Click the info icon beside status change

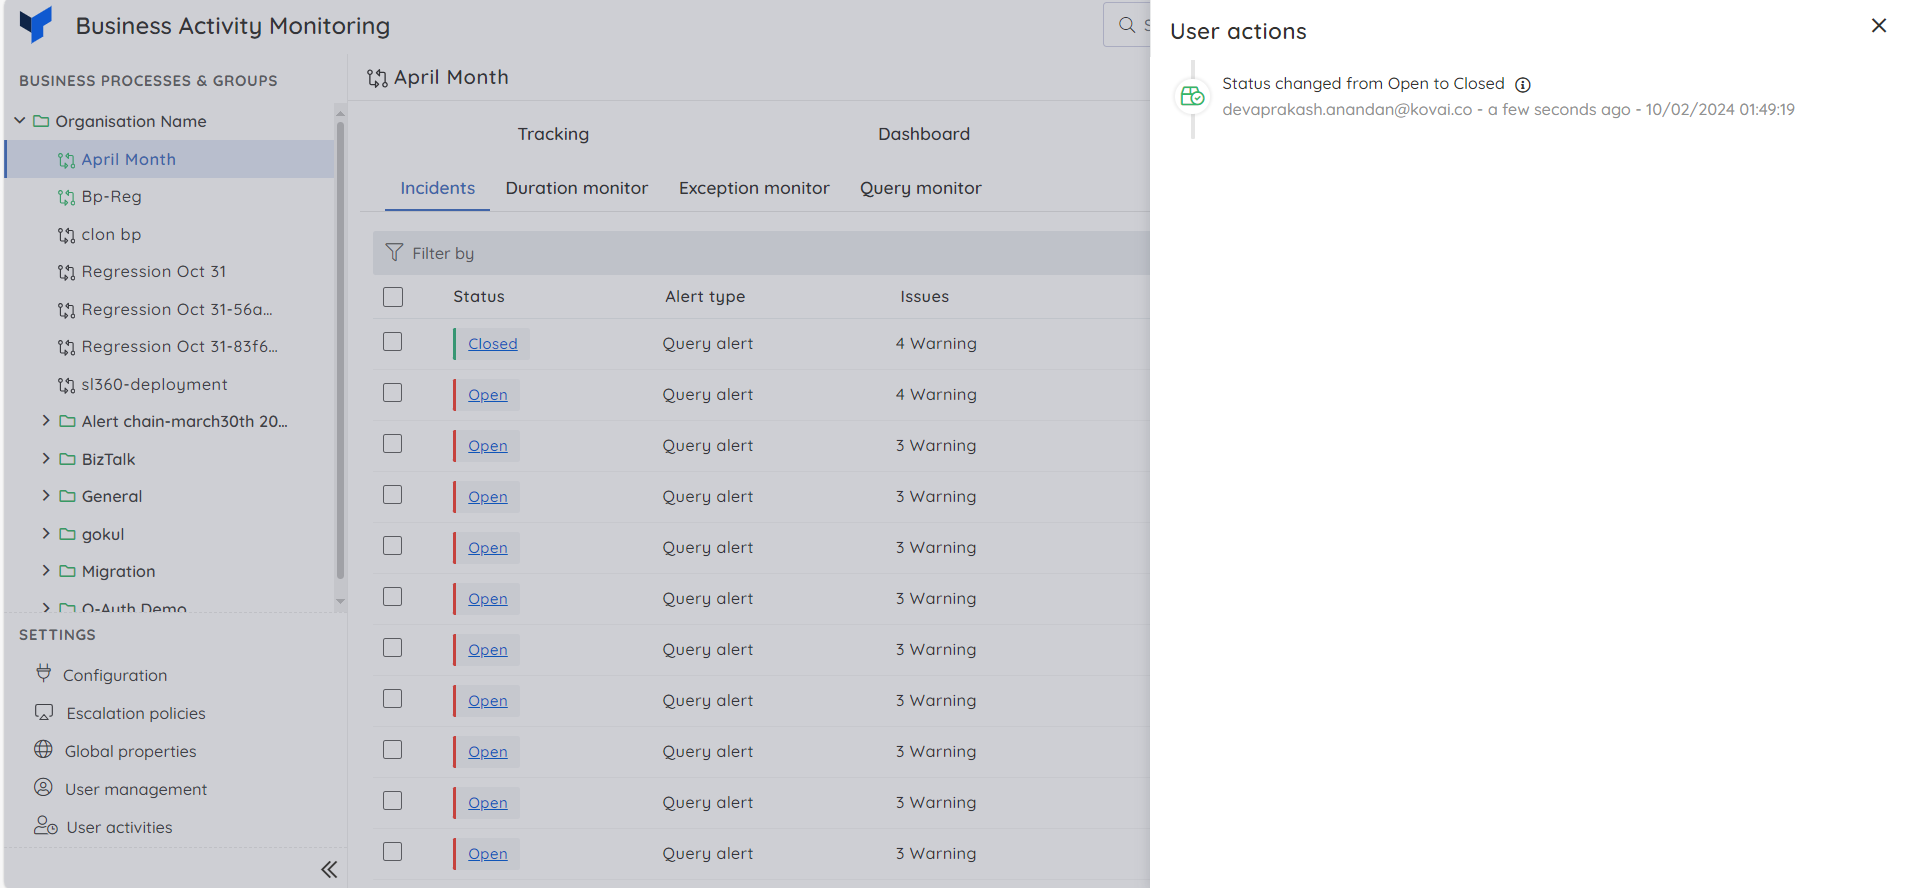[x=1523, y=85]
